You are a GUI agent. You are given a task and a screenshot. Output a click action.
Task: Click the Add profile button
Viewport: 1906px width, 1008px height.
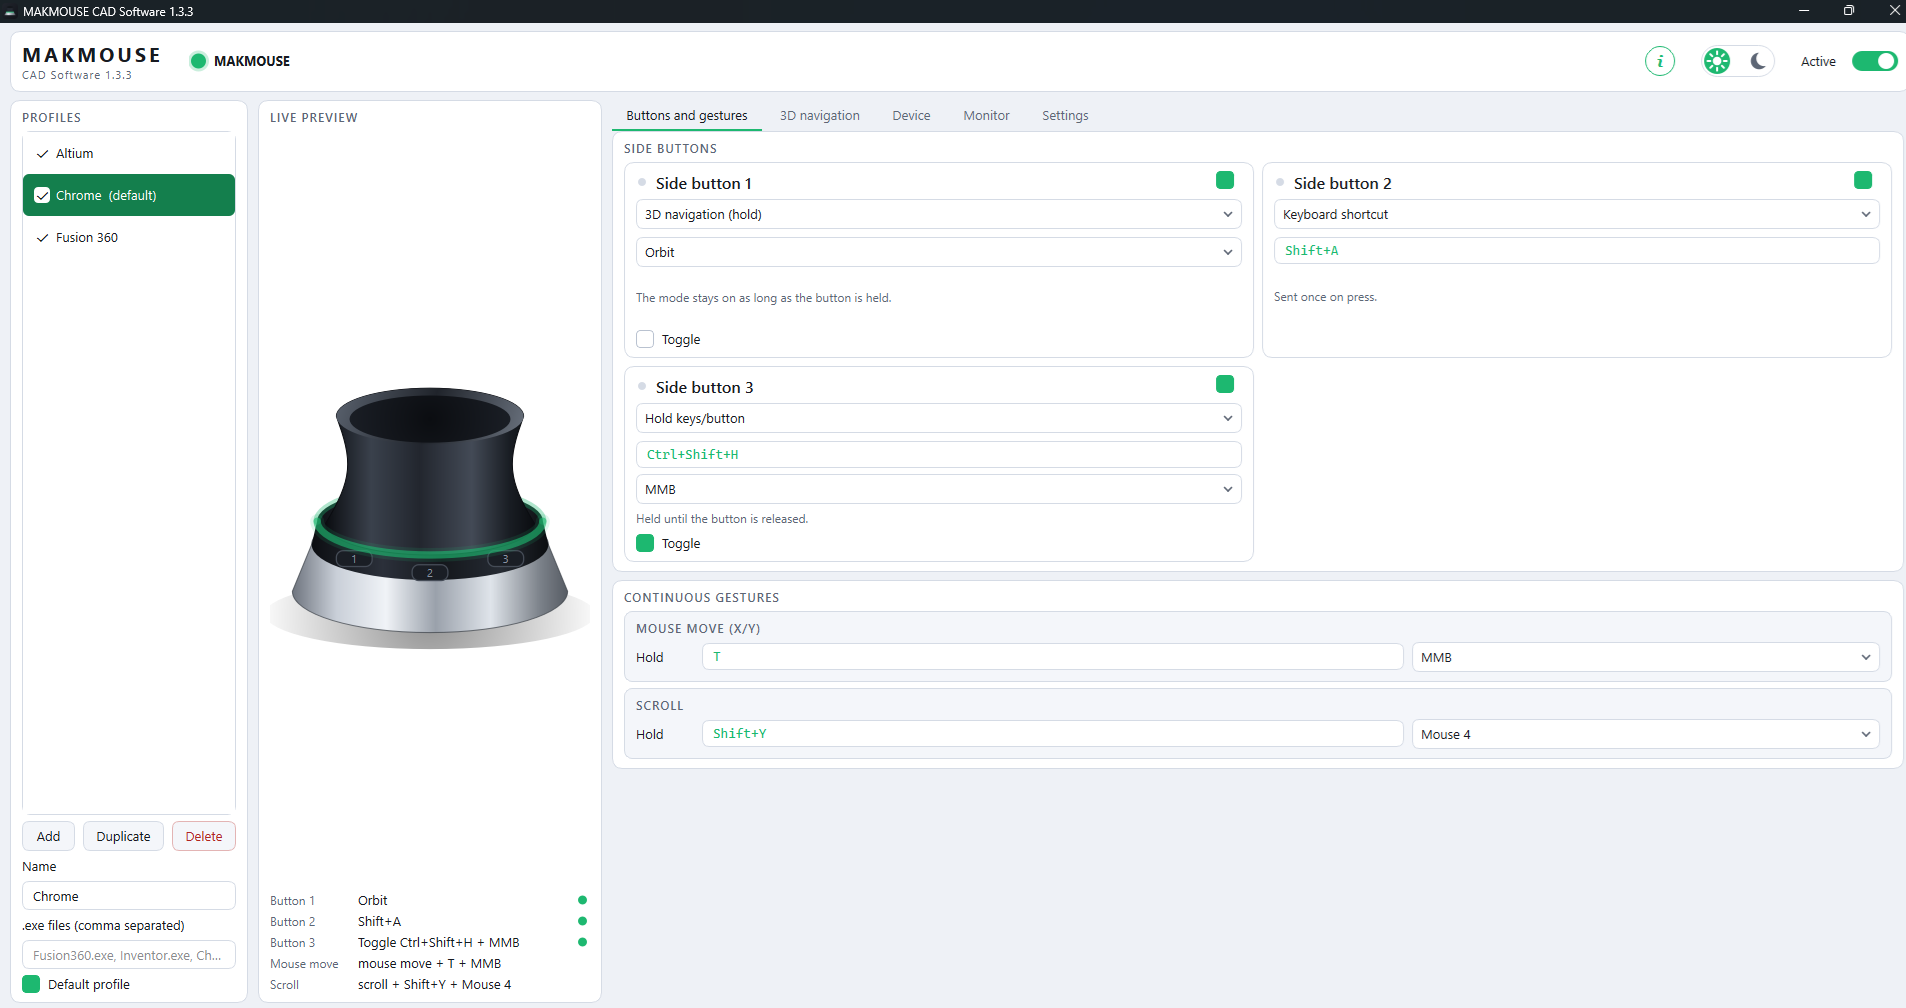coord(48,836)
